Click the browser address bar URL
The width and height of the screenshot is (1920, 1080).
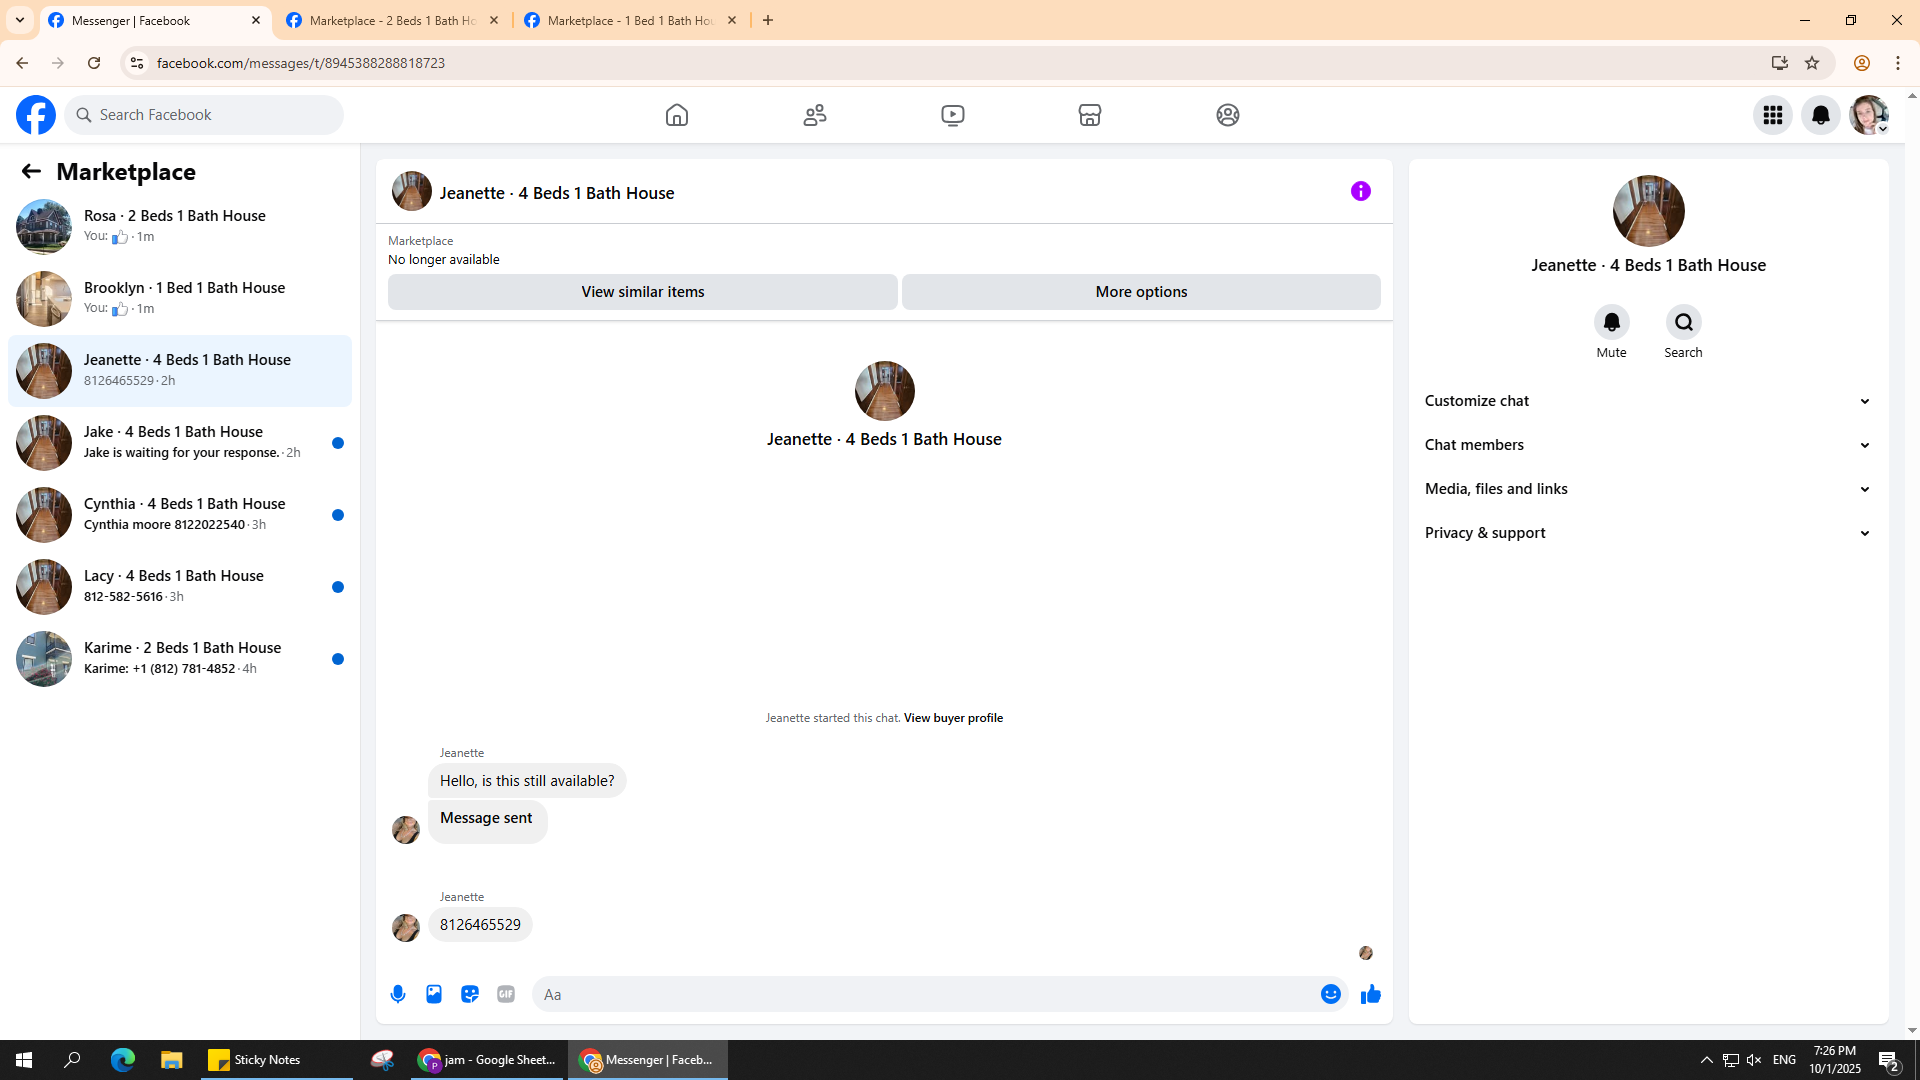(300, 63)
